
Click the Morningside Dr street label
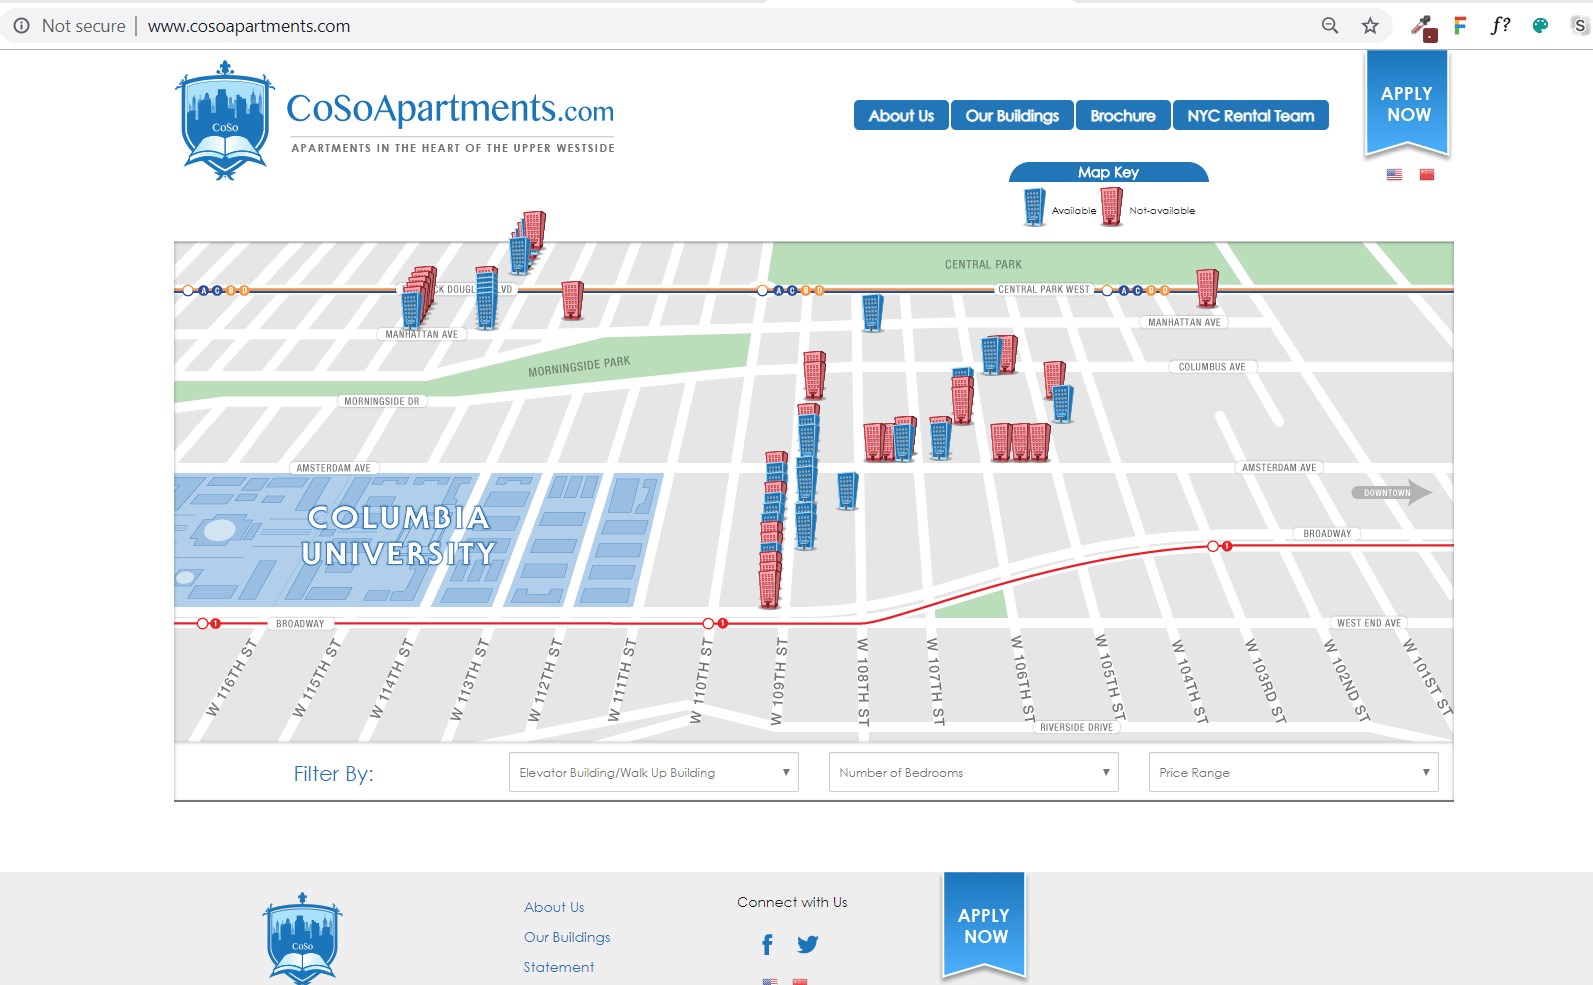[382, 402]
